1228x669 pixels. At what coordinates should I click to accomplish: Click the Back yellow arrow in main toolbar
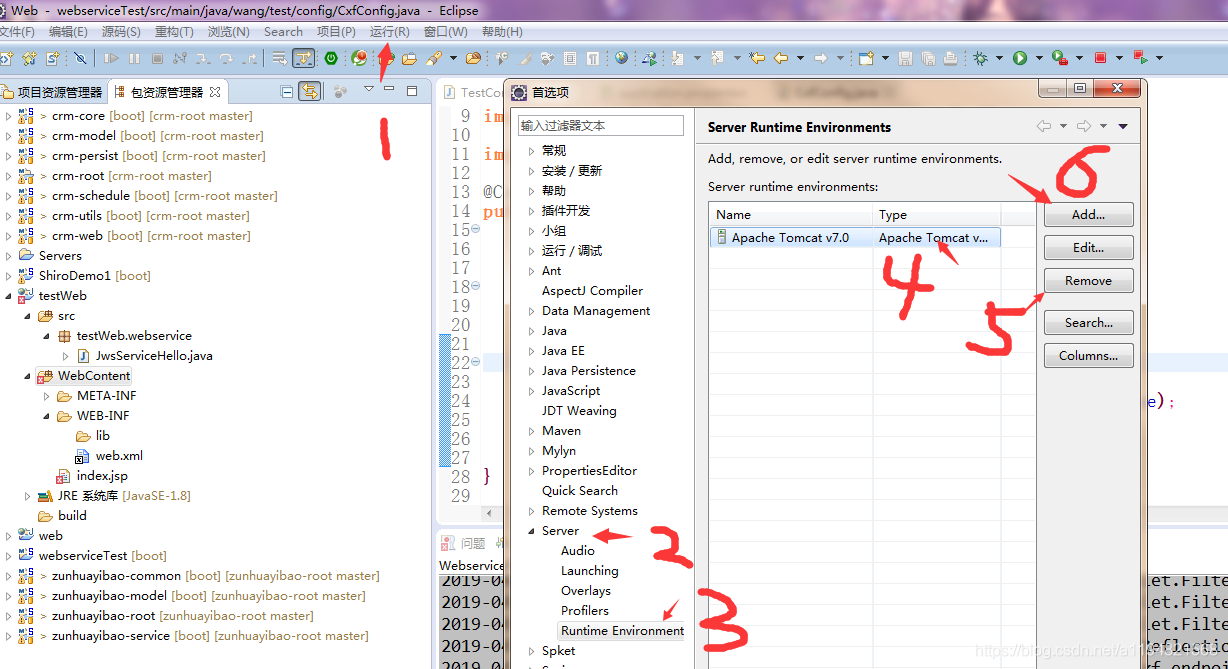[781, 58]
